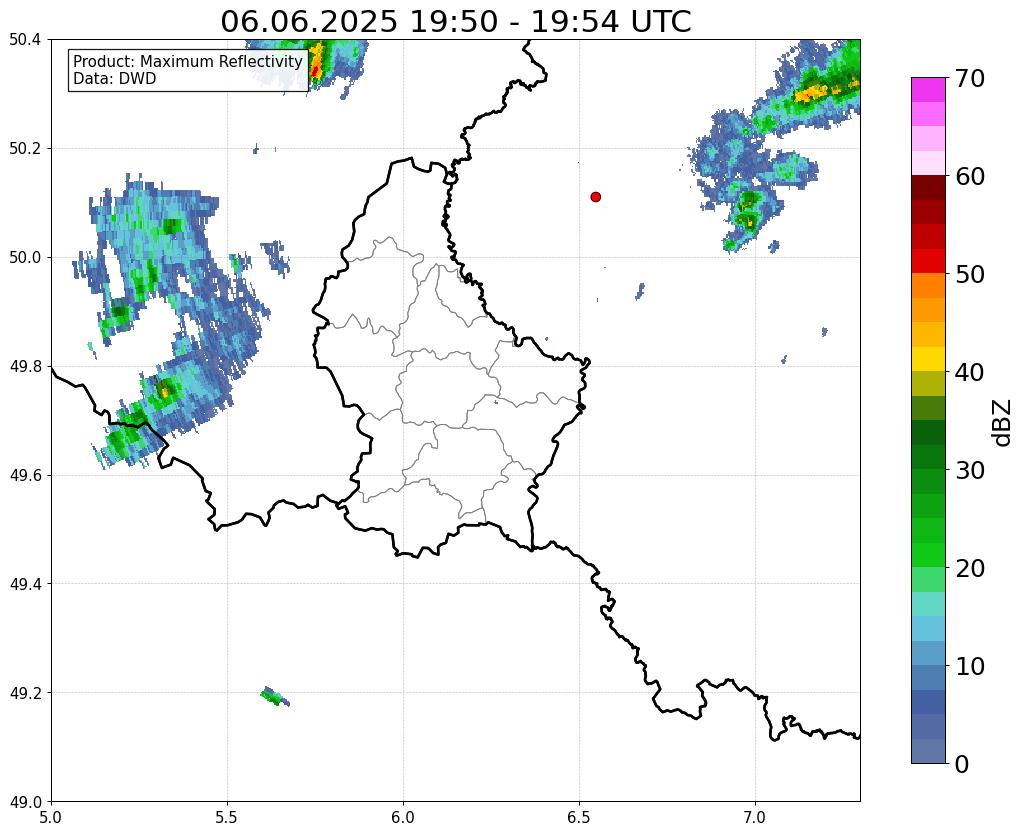This screenshot has height=834, width=1023.
Task: Click the colorbar tick label 20
Action: [970, 568]
